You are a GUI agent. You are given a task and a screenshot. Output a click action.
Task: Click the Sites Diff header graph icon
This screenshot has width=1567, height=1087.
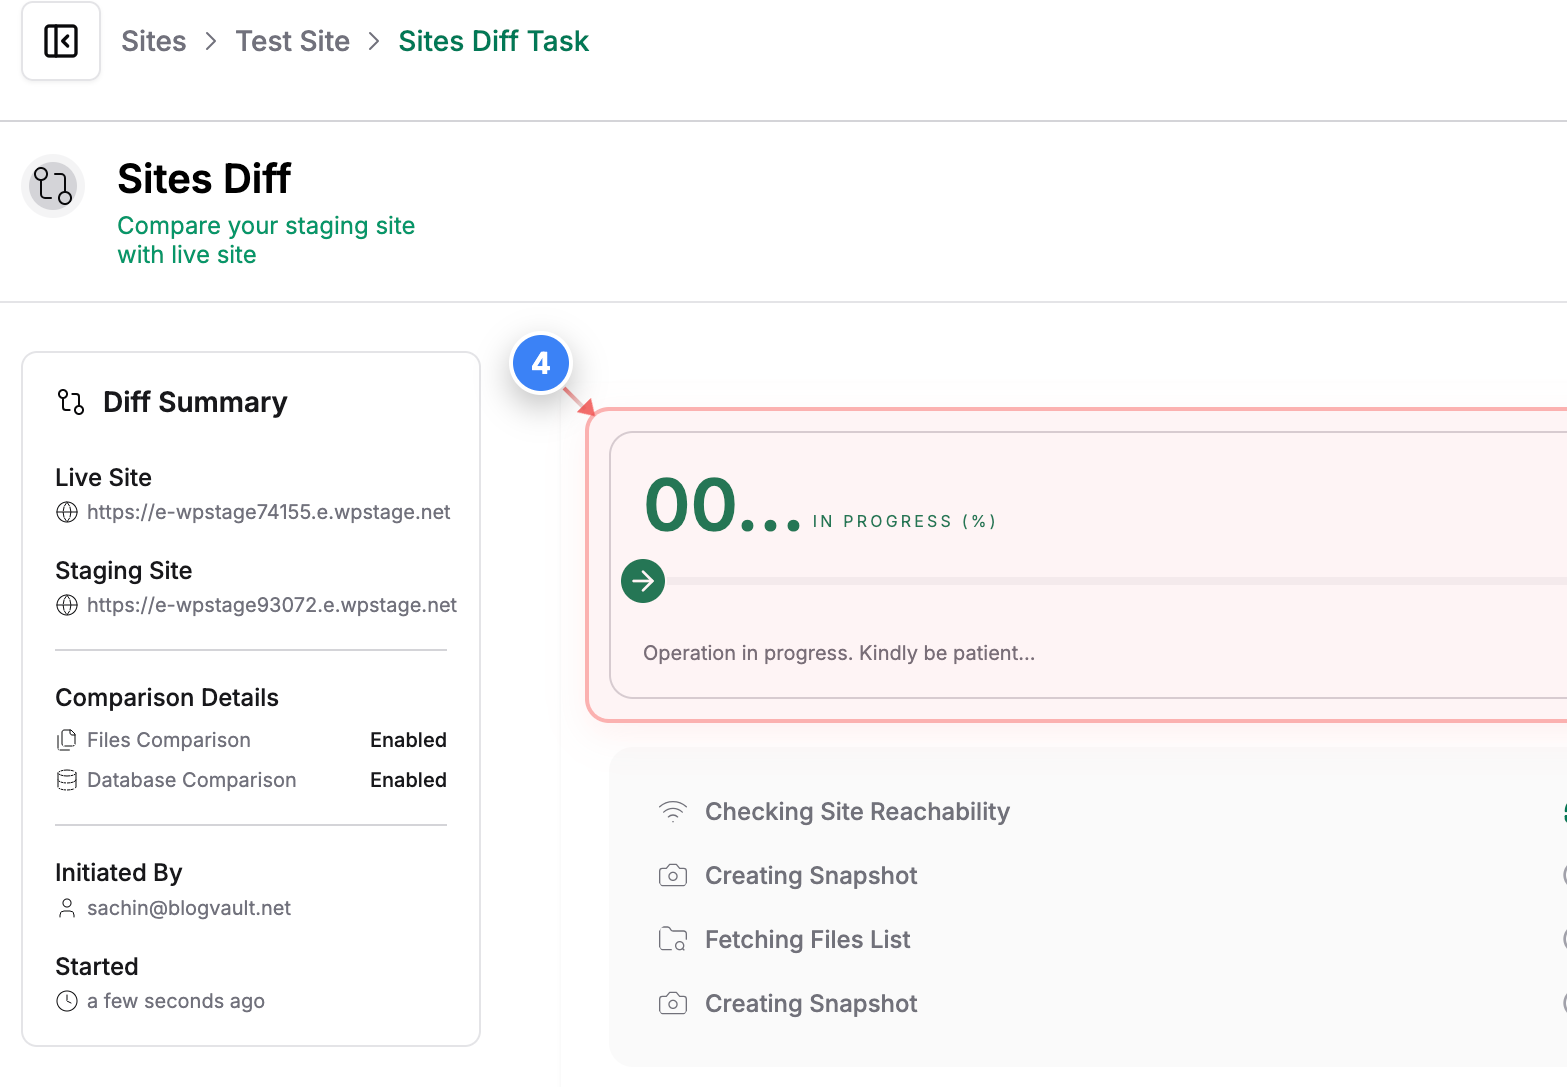tap(53, 186)
